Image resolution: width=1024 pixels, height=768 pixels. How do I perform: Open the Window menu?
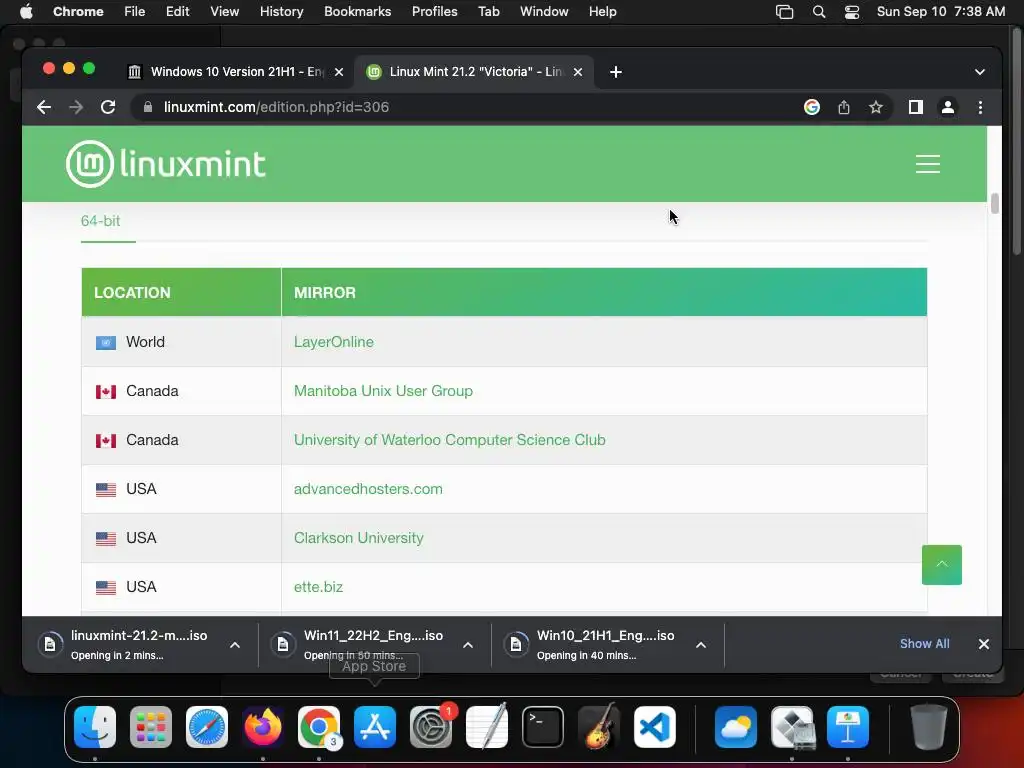click(544, 12)
